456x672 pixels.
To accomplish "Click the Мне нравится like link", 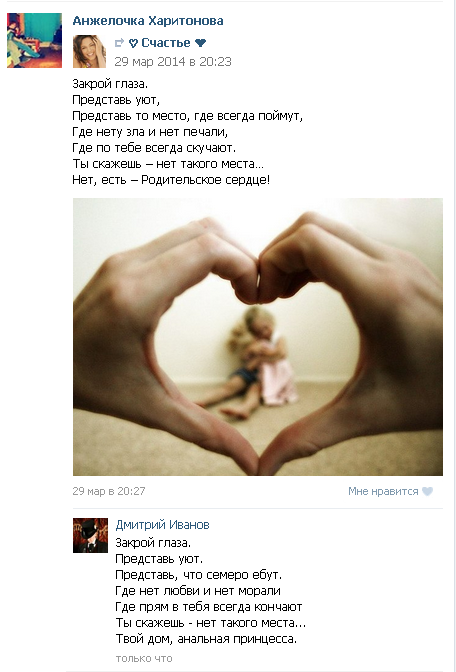I will pyautogui.click(x=383, y=491).
